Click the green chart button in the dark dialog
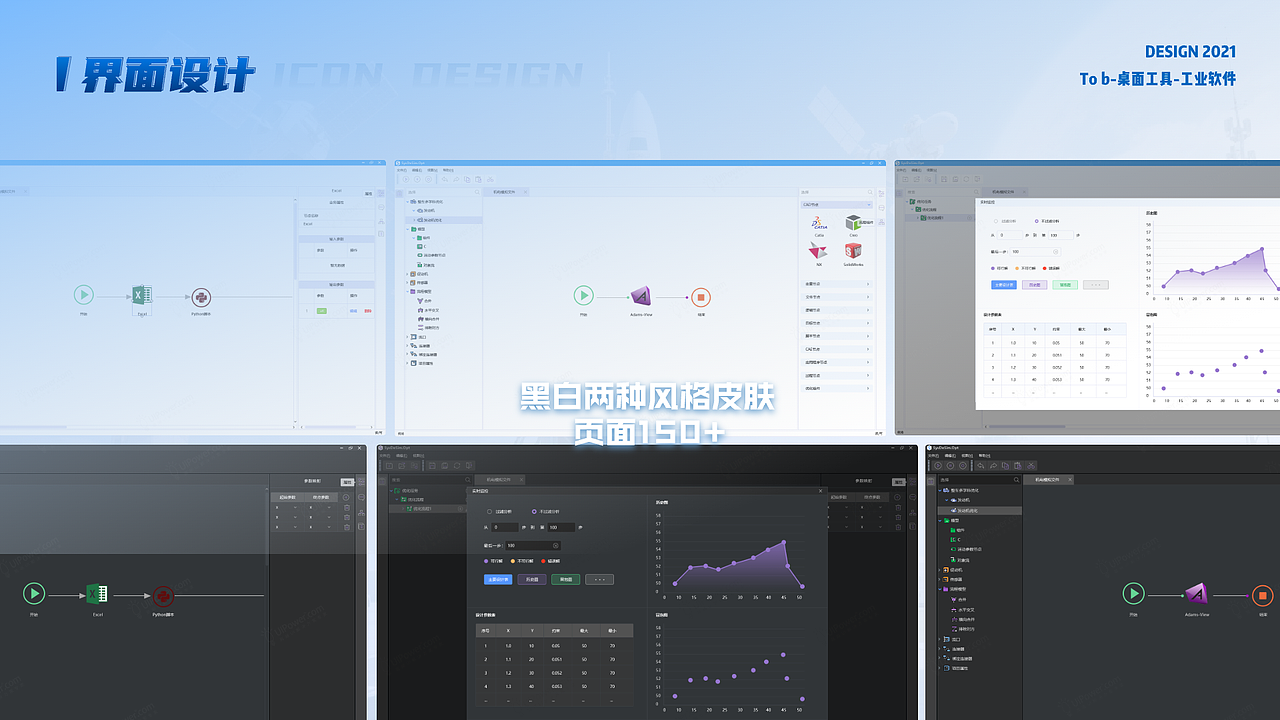Image resolution: width=1280 pixels, height=720 pixels. click(565, 580)
